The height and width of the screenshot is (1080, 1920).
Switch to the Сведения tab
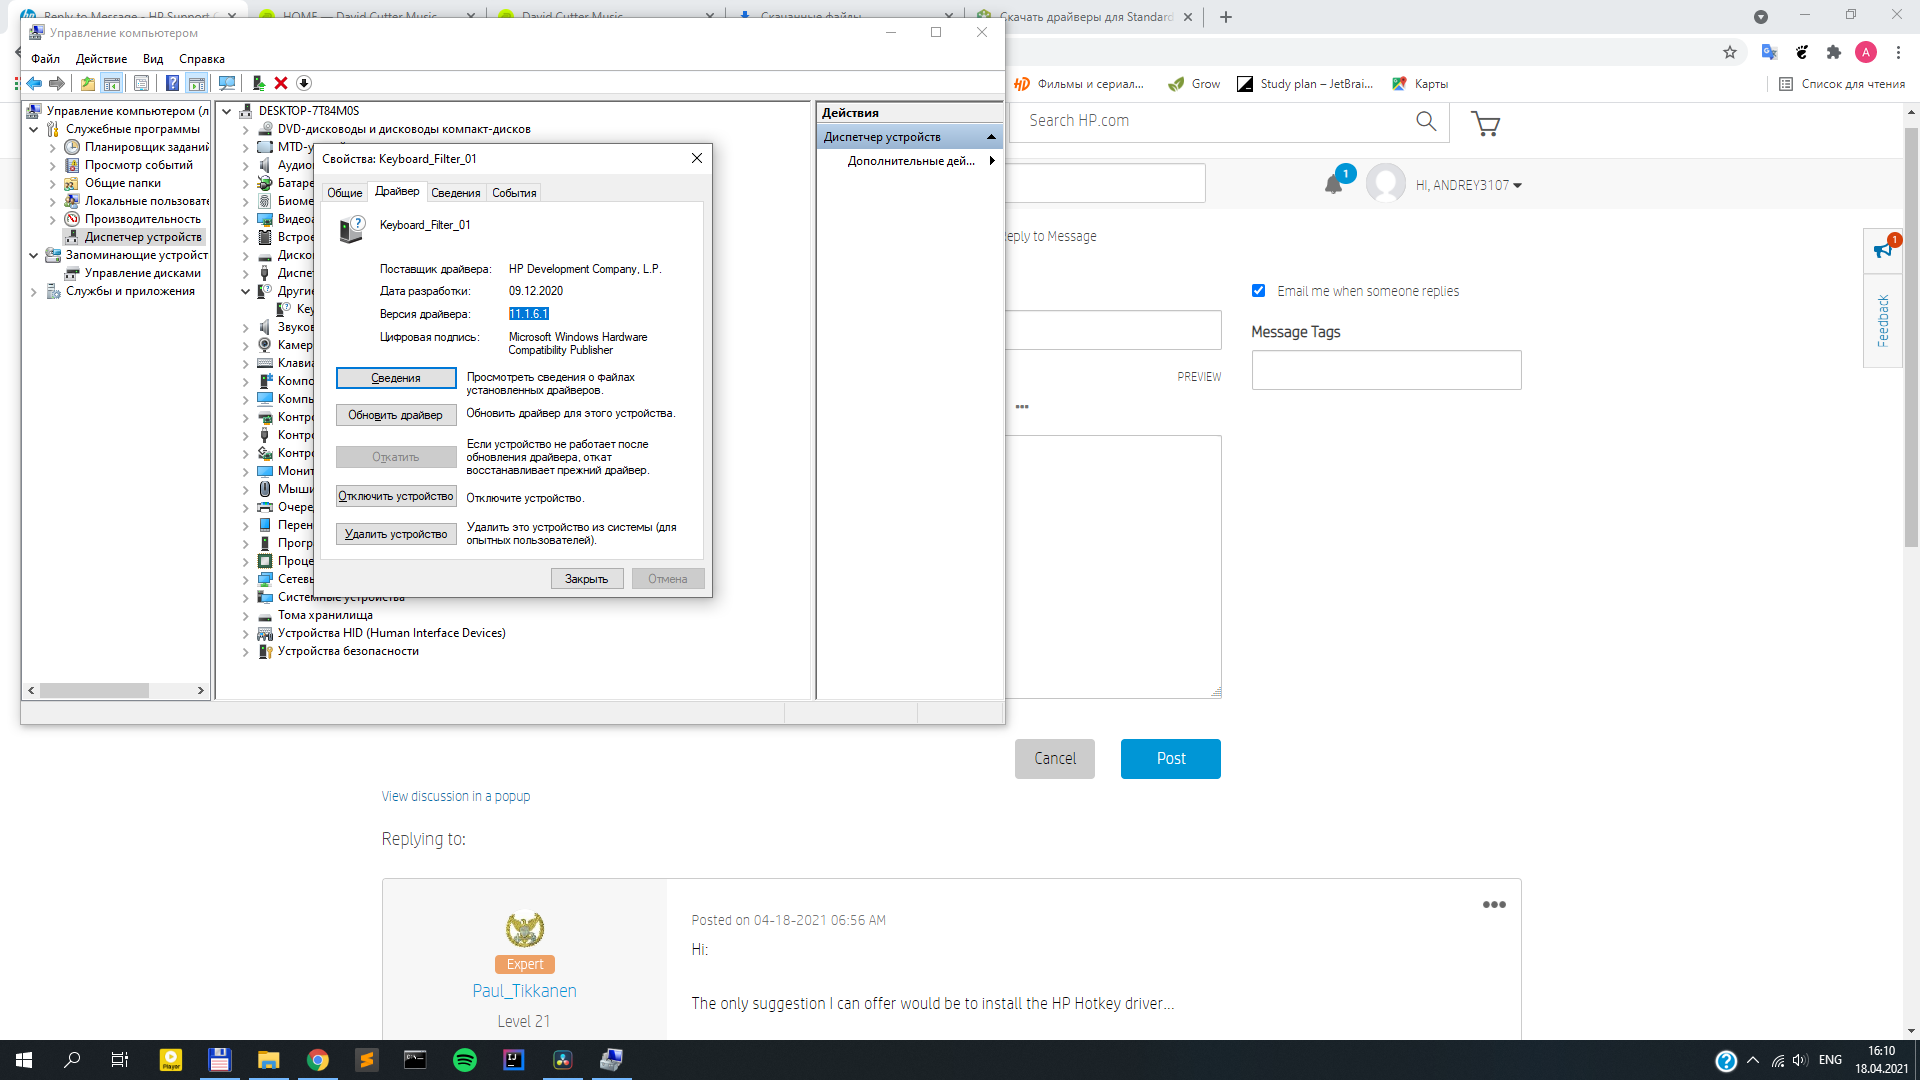455,193
